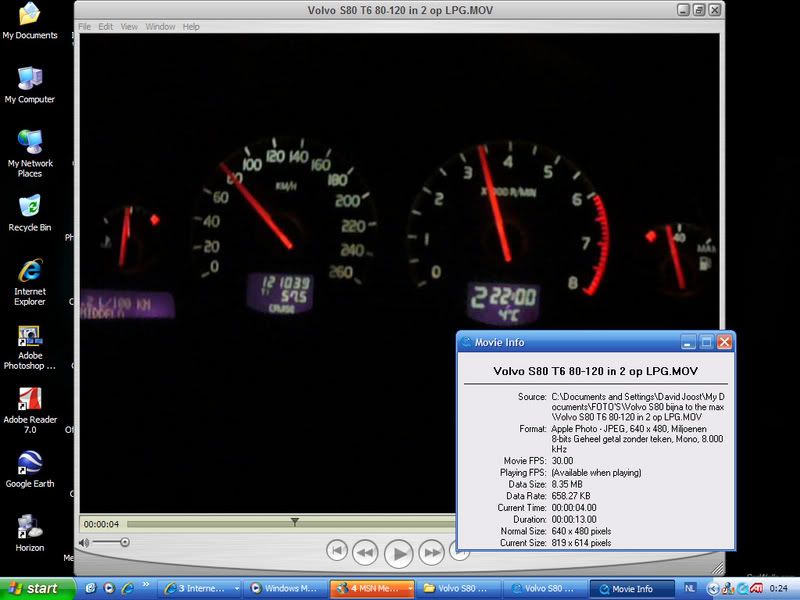Viewport: 800px width, 600px height.
Task: Open the NL language indicator
Action: (x=689, y=589)
